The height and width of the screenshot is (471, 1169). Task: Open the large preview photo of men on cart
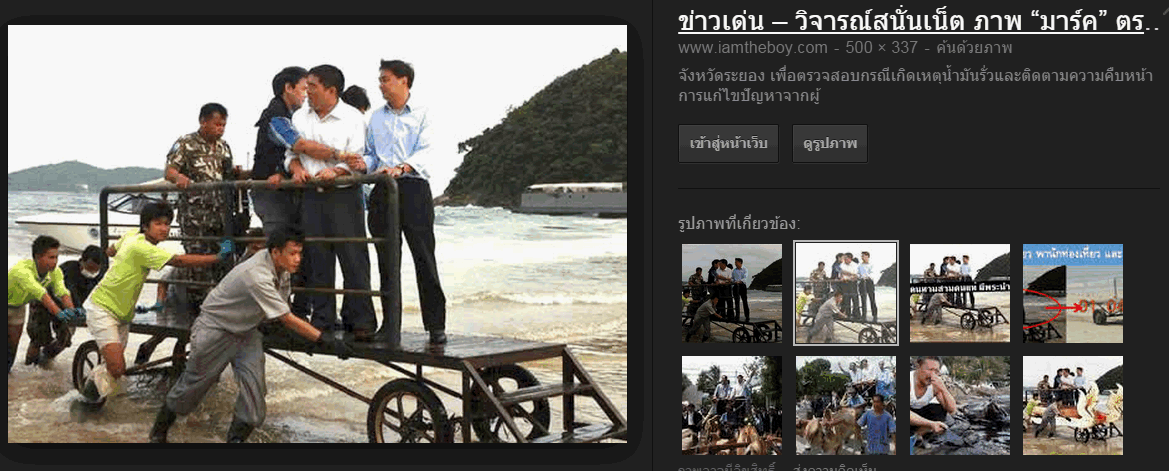click(317, 233)
